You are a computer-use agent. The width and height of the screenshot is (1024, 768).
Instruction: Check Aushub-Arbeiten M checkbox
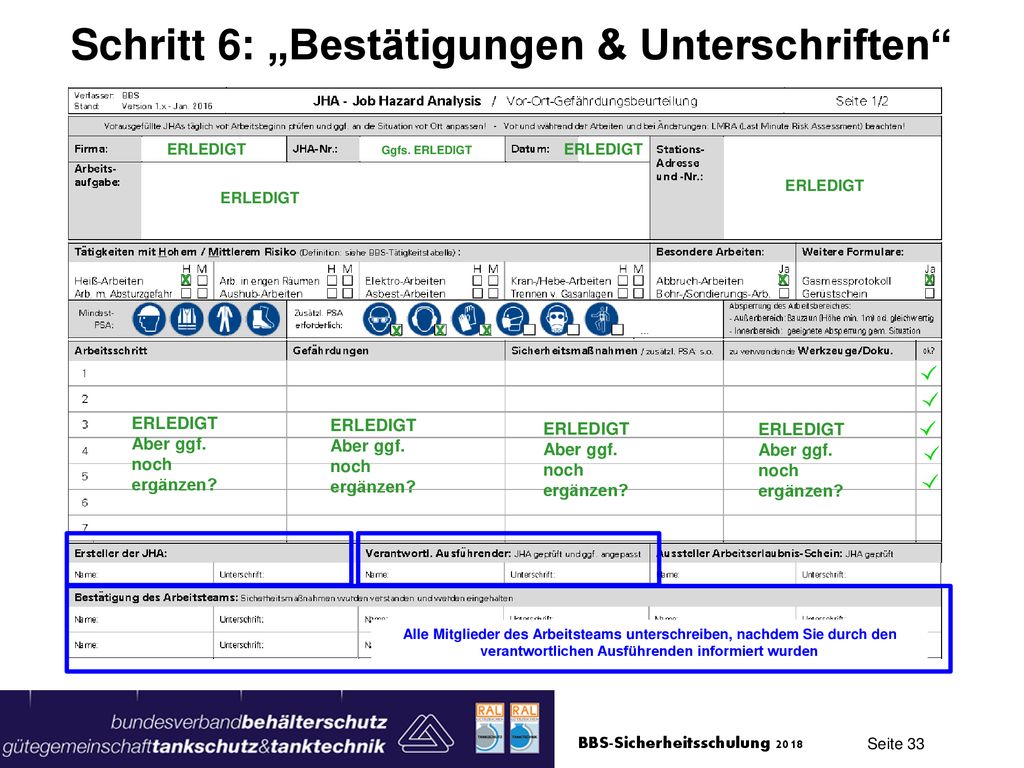click(x=348, y=293)
